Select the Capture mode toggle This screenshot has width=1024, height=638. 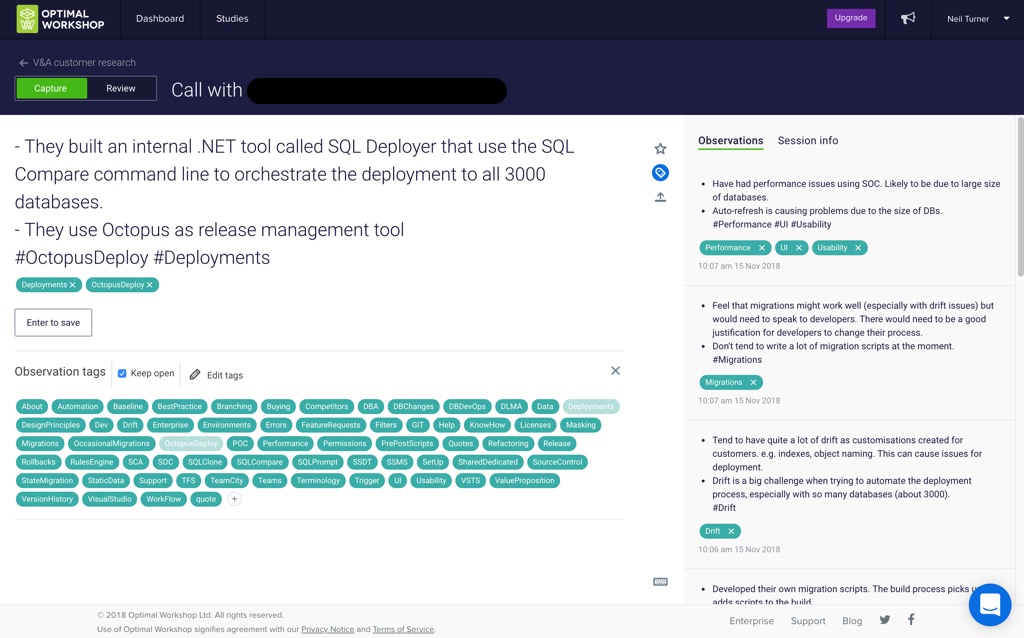tap(51, 89)
